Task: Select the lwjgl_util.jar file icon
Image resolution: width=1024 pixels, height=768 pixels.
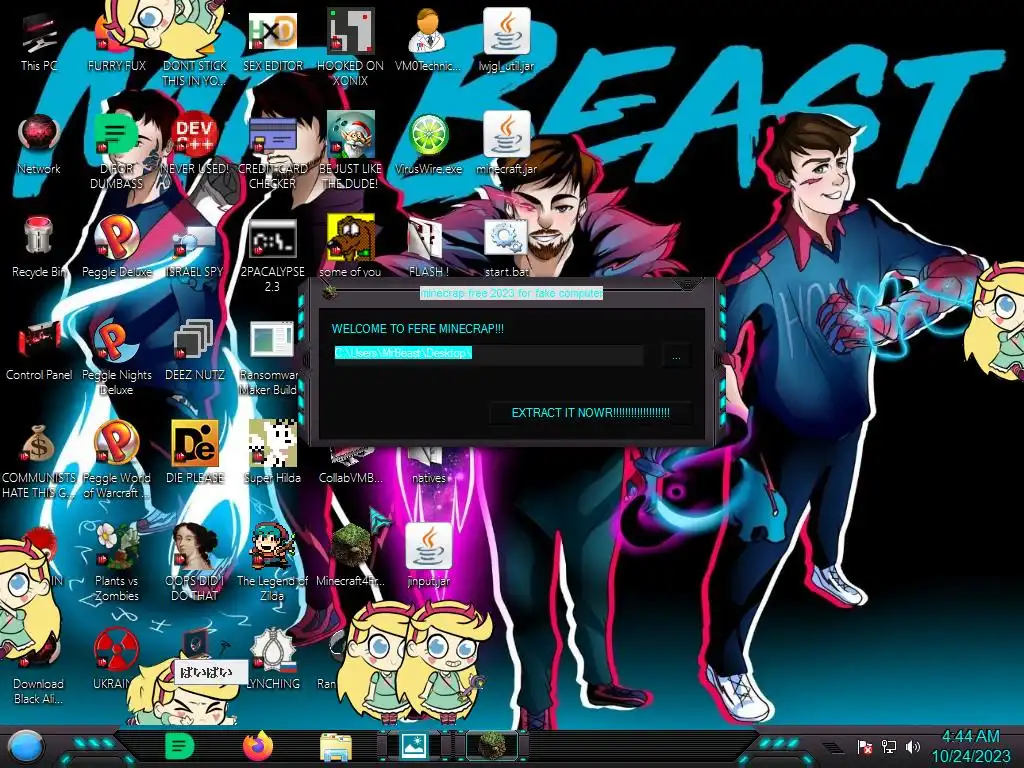Action: (x=506, y=42)
